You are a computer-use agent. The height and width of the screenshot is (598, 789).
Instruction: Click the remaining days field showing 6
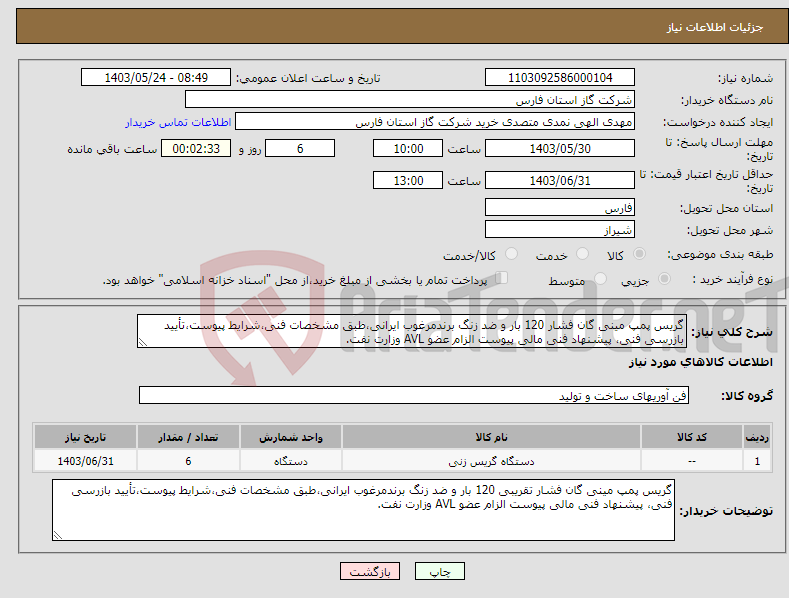pyautogui.click(x=300, y=148)
